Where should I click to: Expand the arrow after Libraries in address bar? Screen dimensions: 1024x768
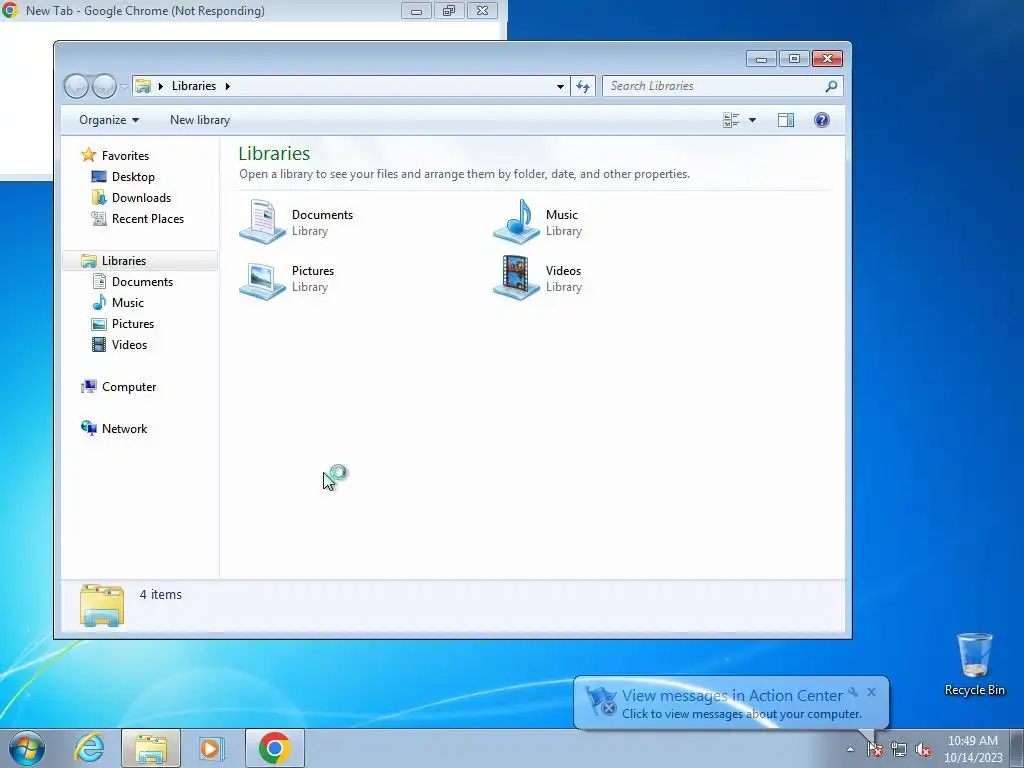tap(227, 86)
